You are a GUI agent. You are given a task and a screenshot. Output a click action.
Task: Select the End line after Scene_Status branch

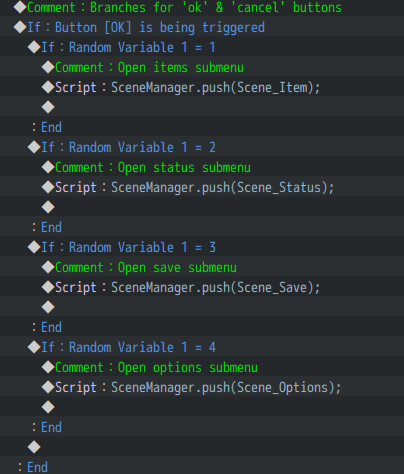point(202,227)
